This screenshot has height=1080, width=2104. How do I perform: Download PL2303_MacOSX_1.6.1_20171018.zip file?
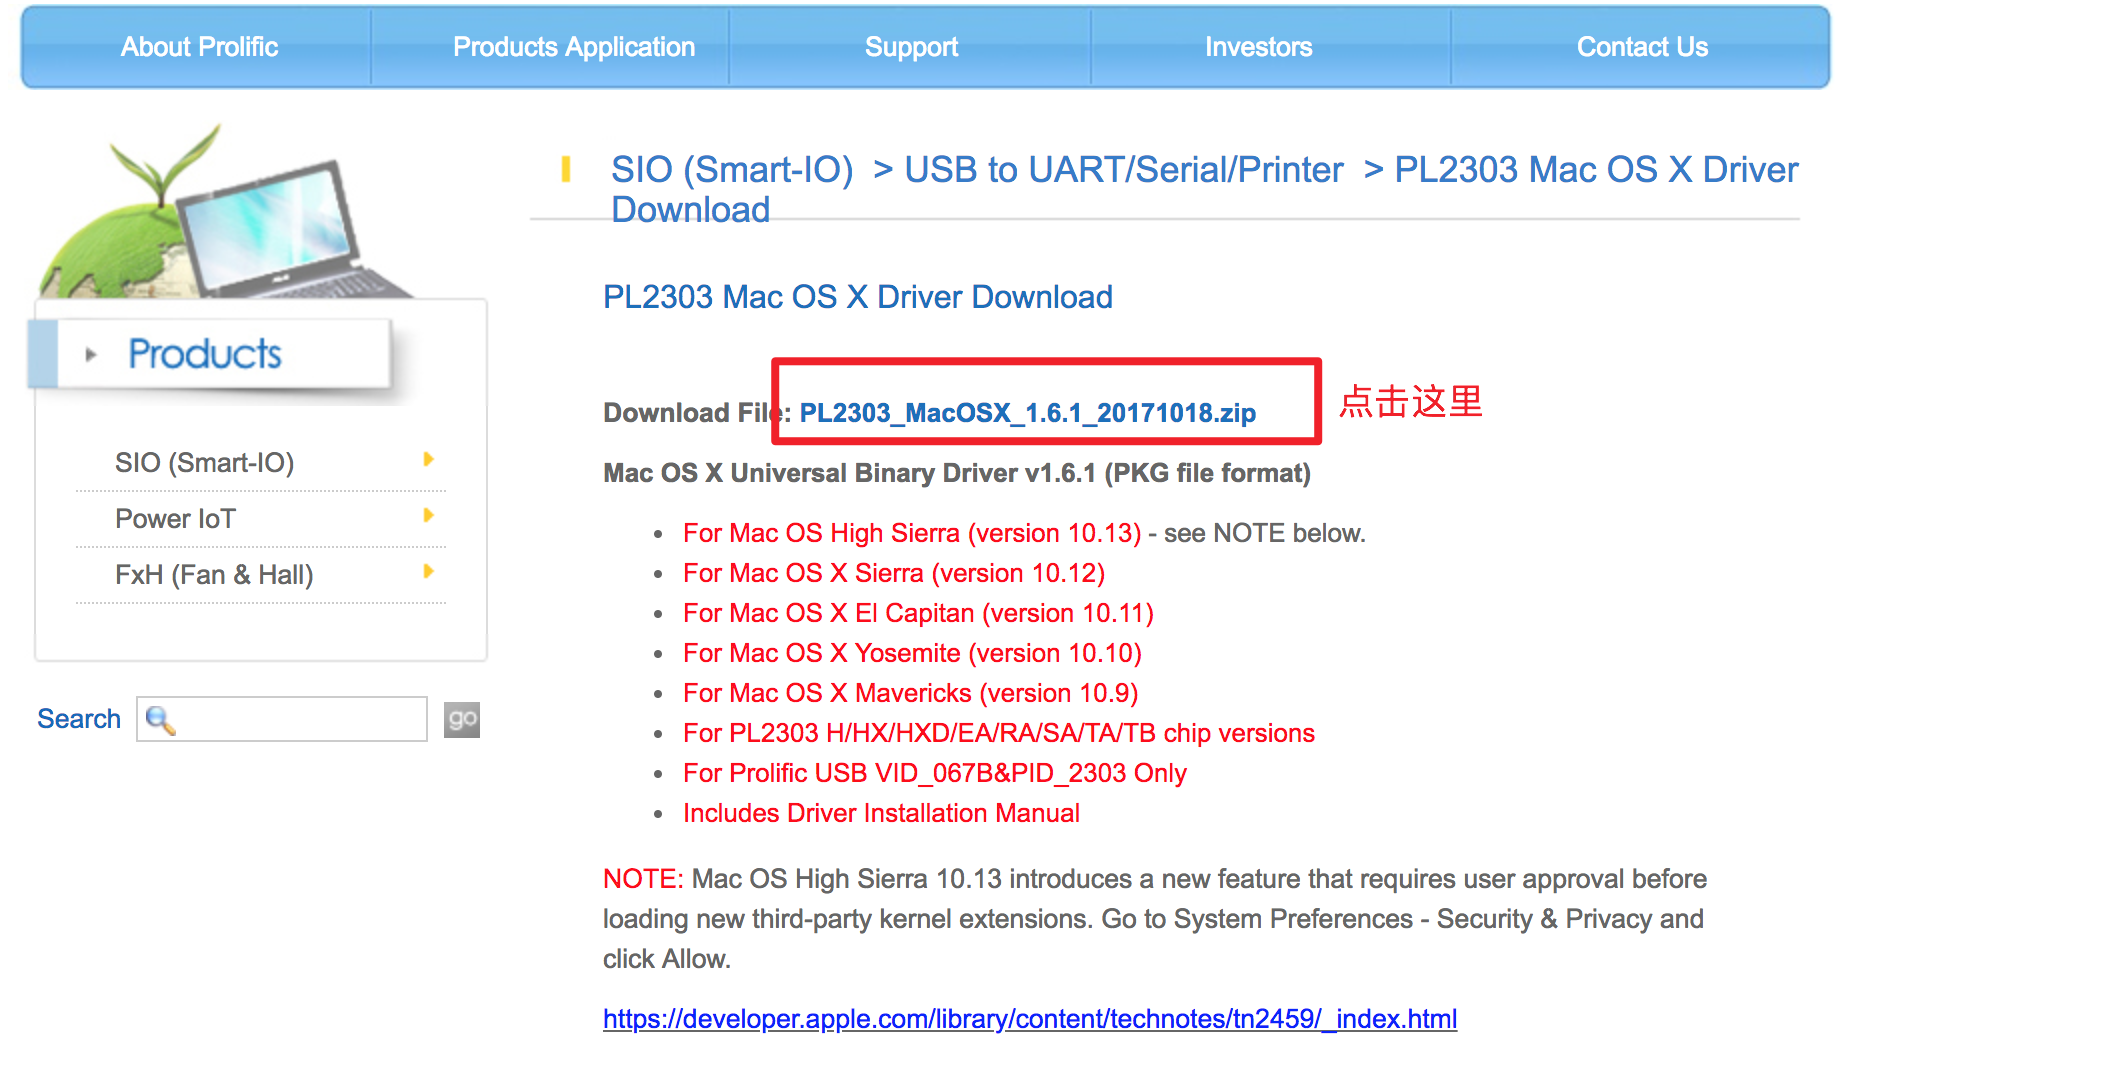1027,413
